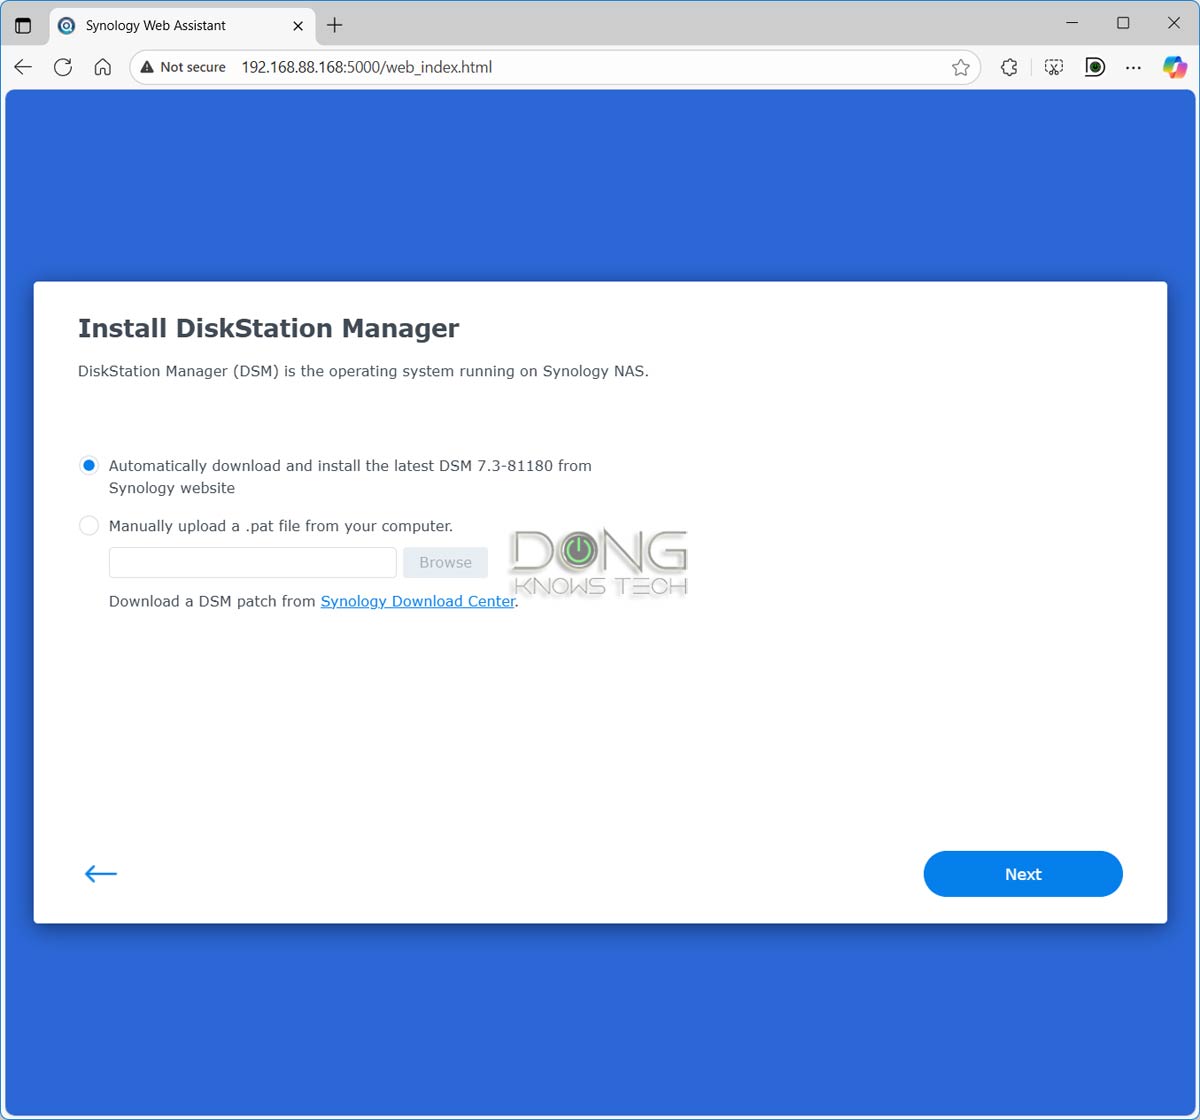
Task: Add this page to favorites
Action: tap(960, 67)
